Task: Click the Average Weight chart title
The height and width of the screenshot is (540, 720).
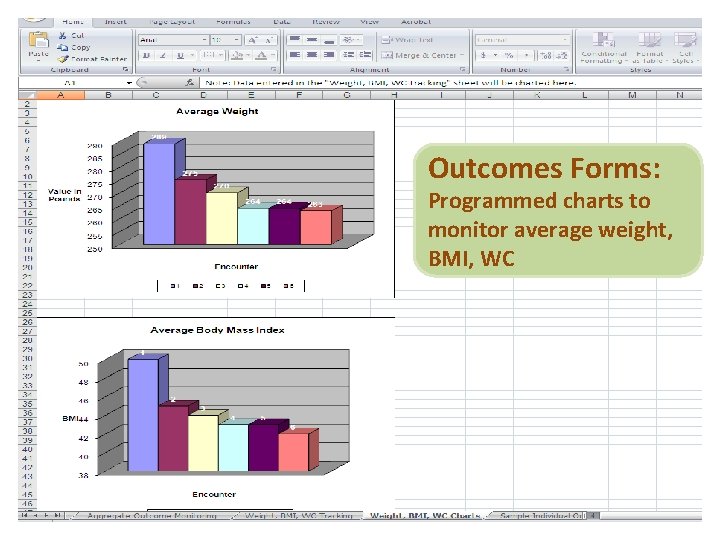Action: coord(217,111)
